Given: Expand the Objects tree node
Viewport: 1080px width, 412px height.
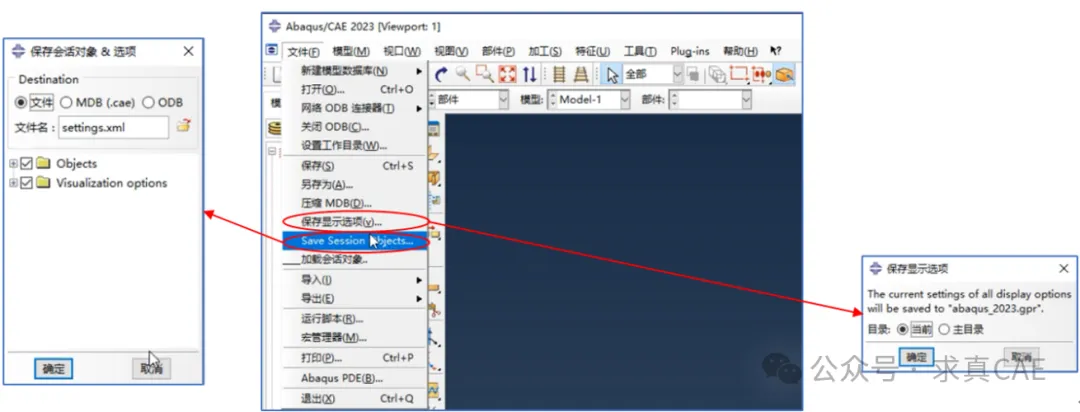Looking at the screenshot, I should tap(13, 164).
